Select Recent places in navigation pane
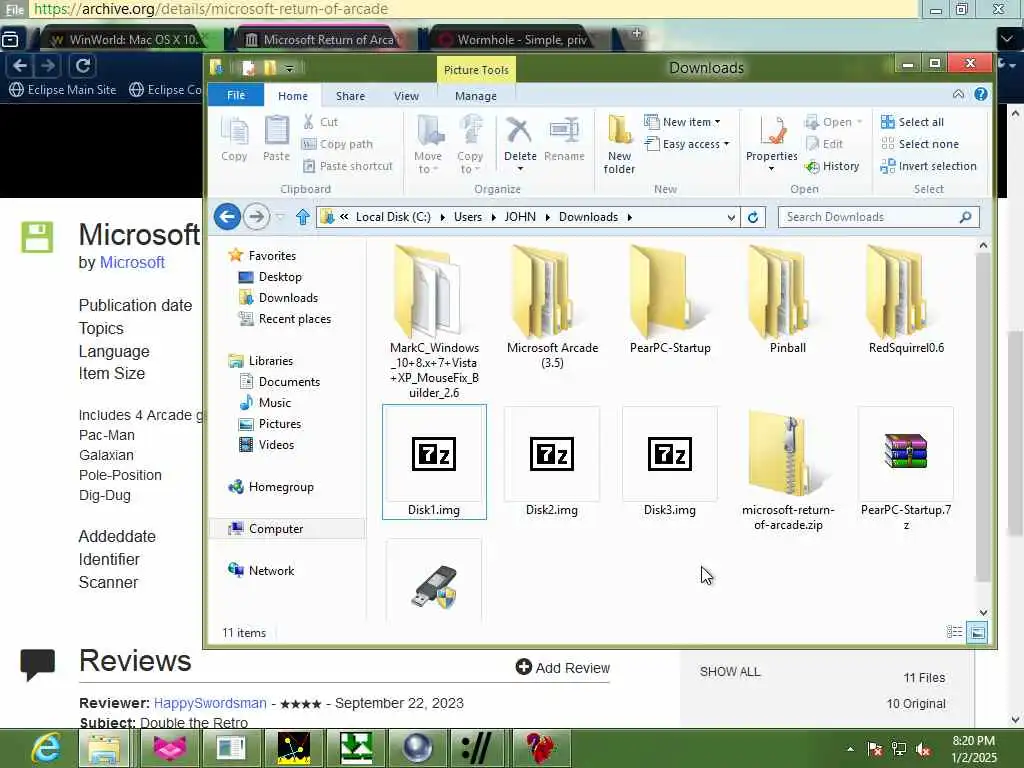Image resolution: width=1024 pixels, height=768 pixels. click(x=285, y=319)
